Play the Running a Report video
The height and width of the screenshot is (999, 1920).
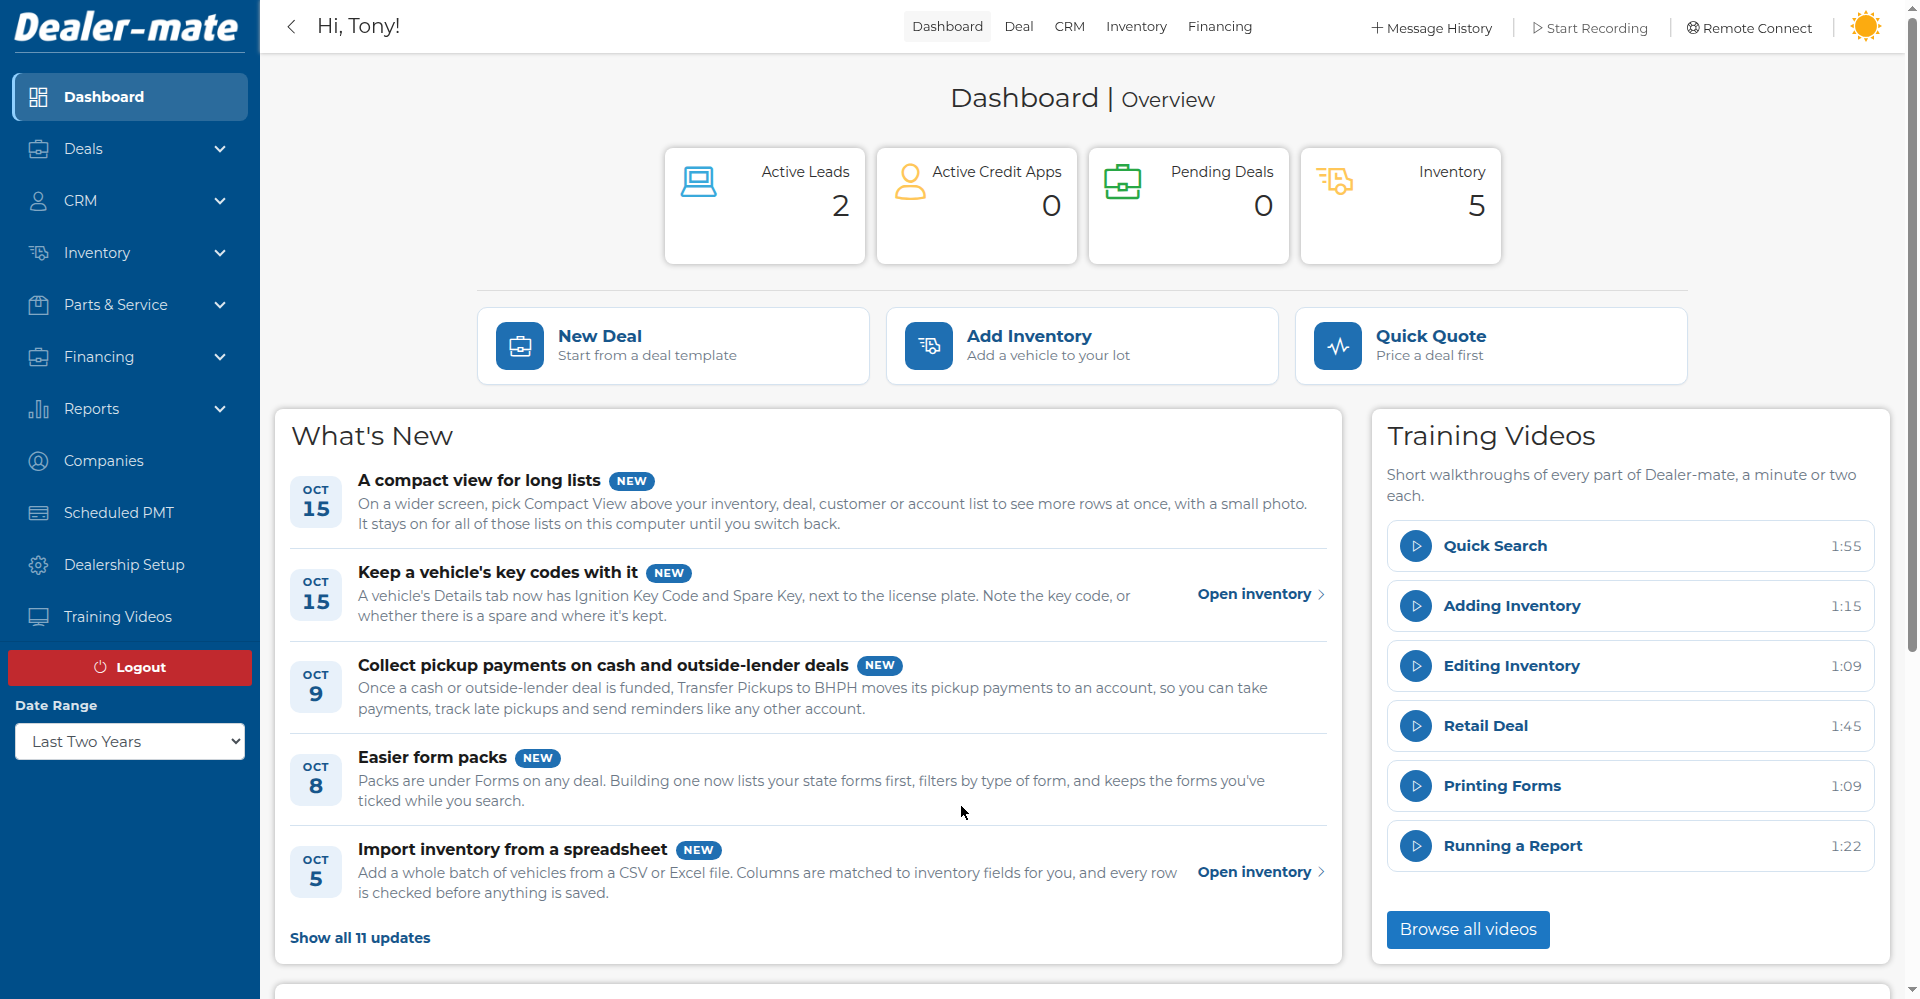1630,846
